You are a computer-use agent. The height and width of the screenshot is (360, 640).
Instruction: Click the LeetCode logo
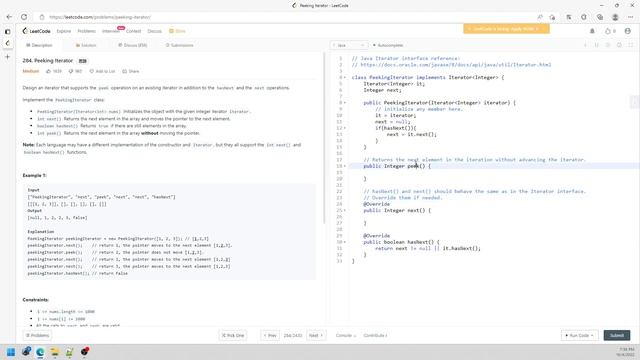pos(36,31)
